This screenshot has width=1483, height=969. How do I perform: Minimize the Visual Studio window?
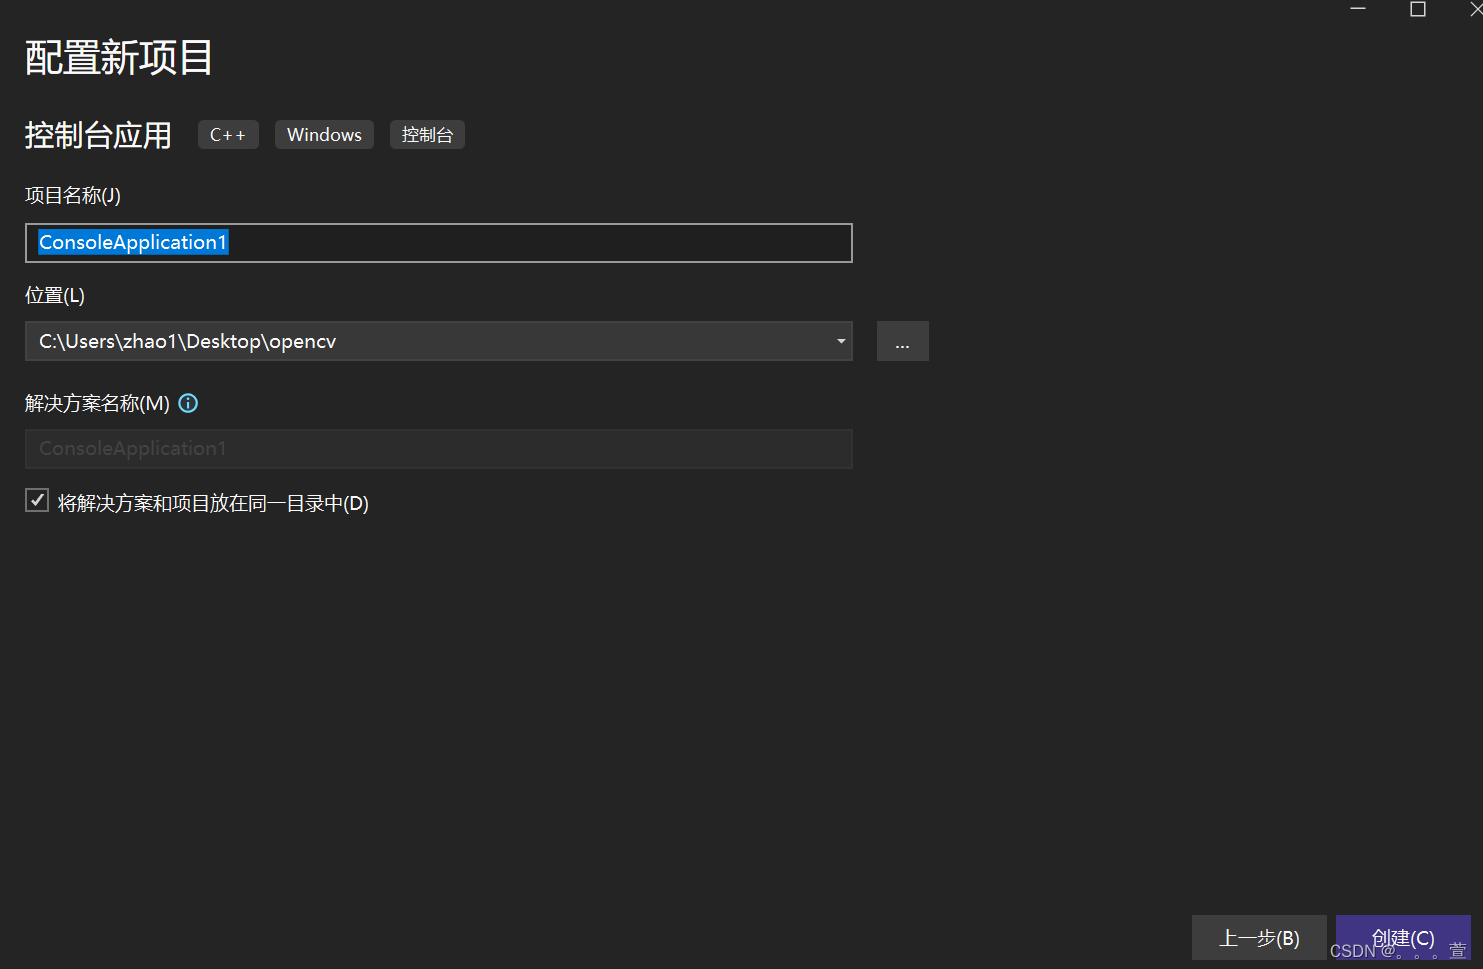coord(1357,8)
